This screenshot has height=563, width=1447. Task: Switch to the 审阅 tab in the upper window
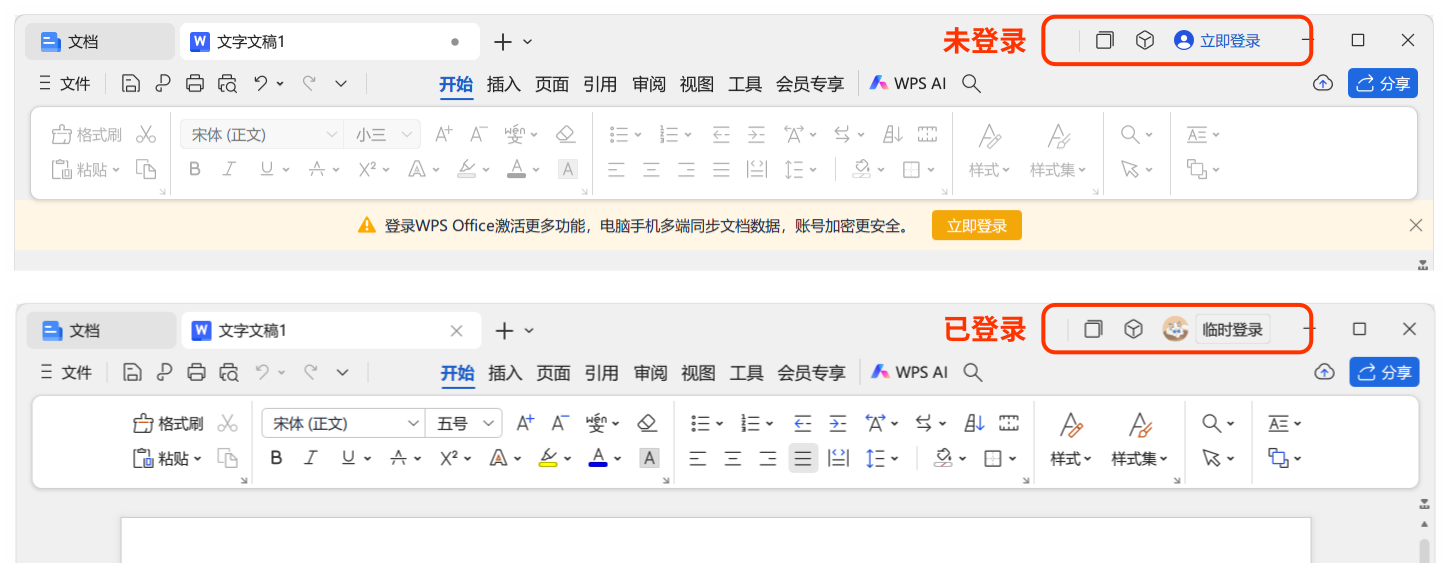pyautogui.click(x=649, y=84)
